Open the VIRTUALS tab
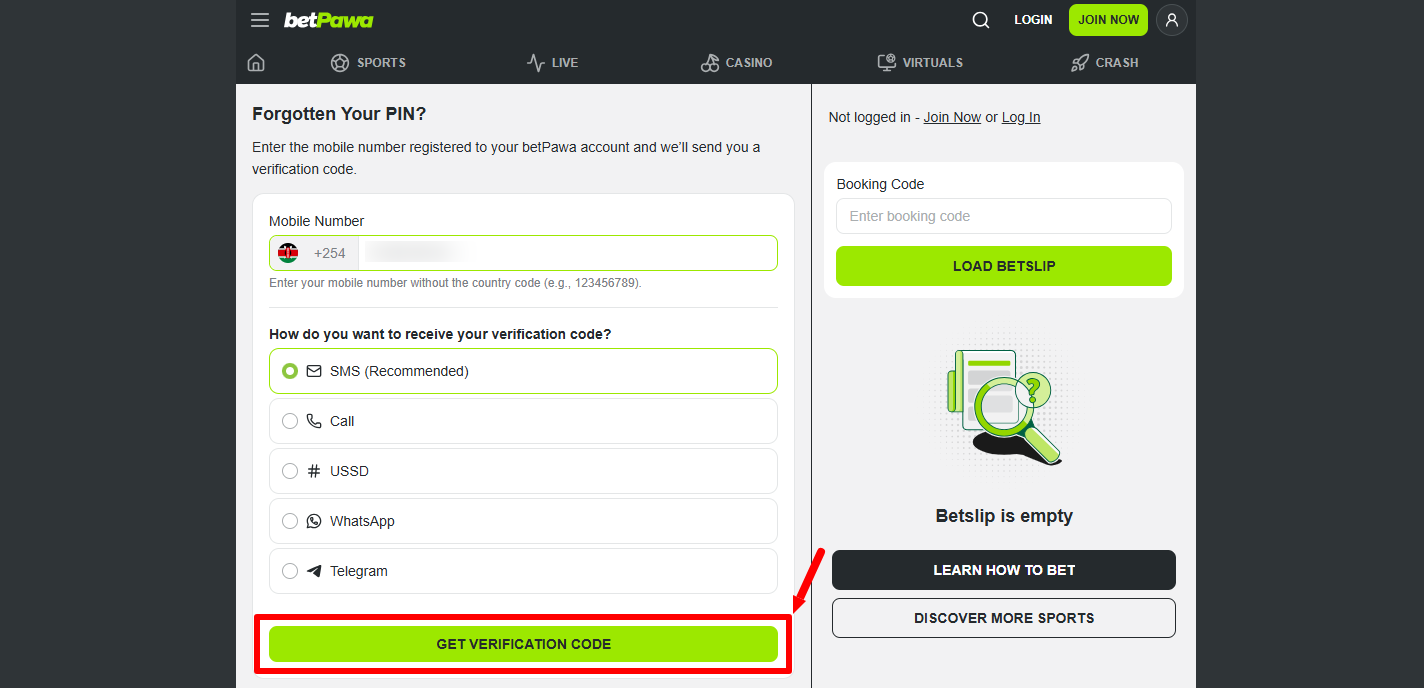Screen dimensions: 1424x688 pos(920,62)
